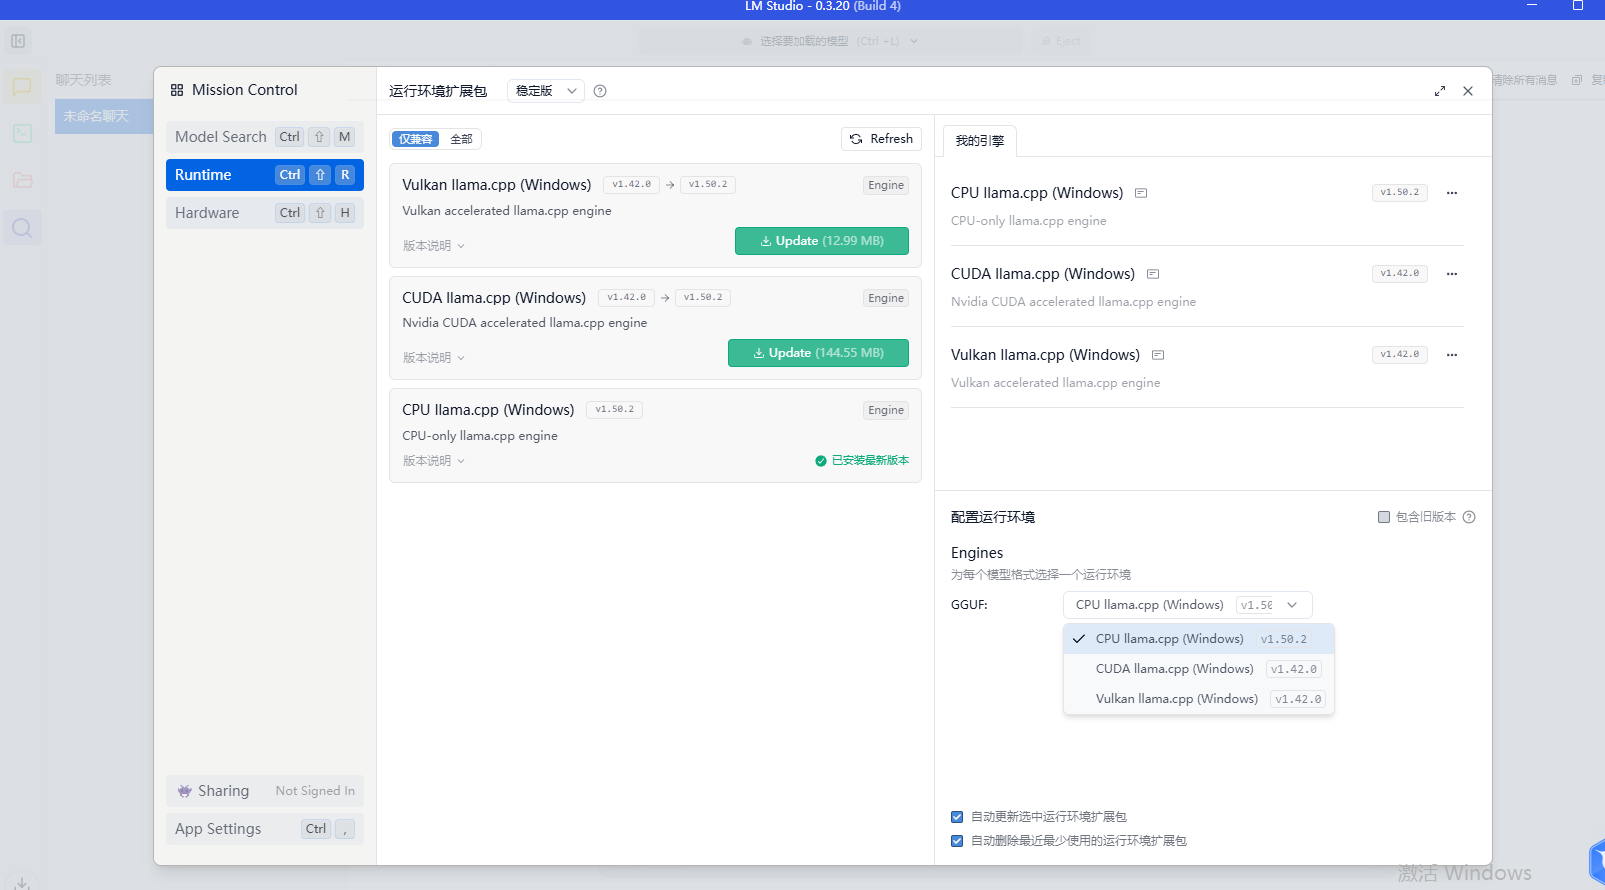1605x890 pixels.
Task: Click the downloads icon at bottom left
Action: coord(22,883)
